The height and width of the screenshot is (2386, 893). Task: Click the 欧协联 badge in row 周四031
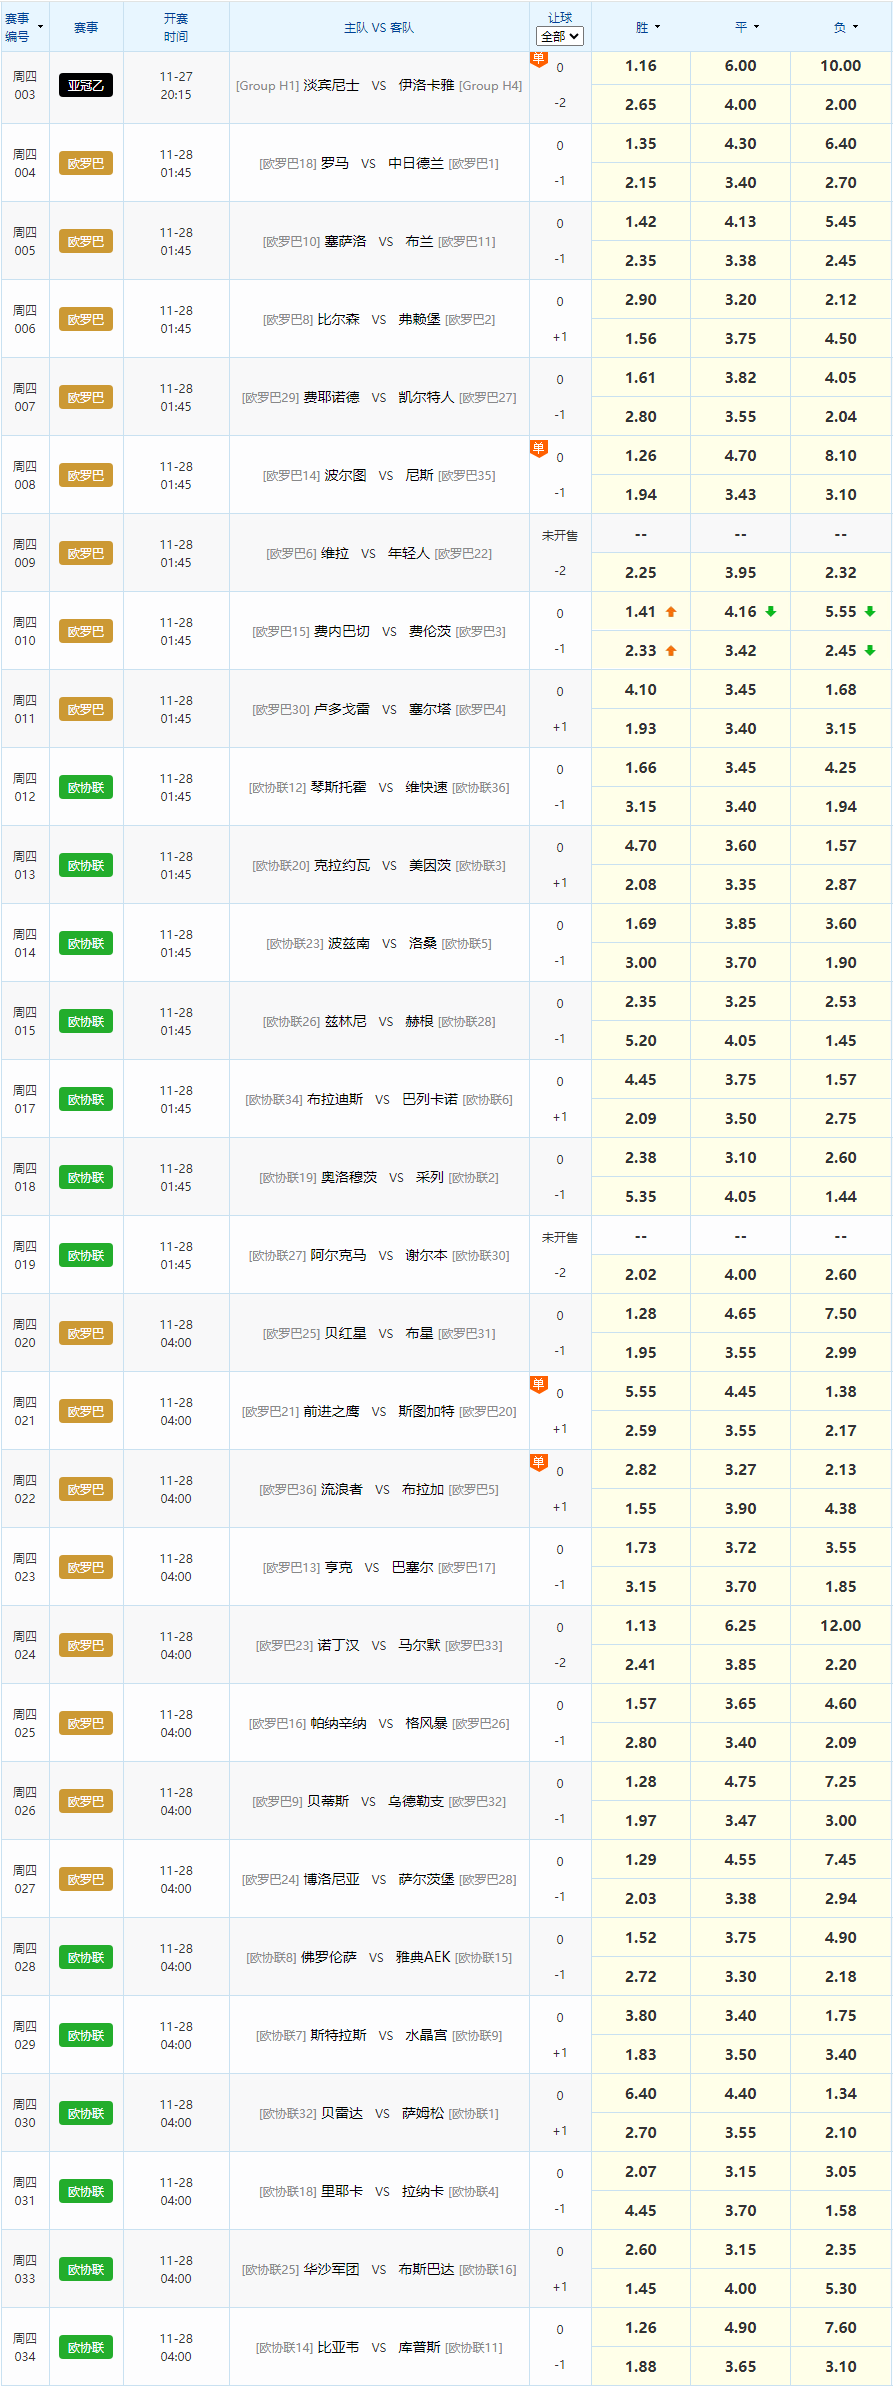coord(86,2191)
